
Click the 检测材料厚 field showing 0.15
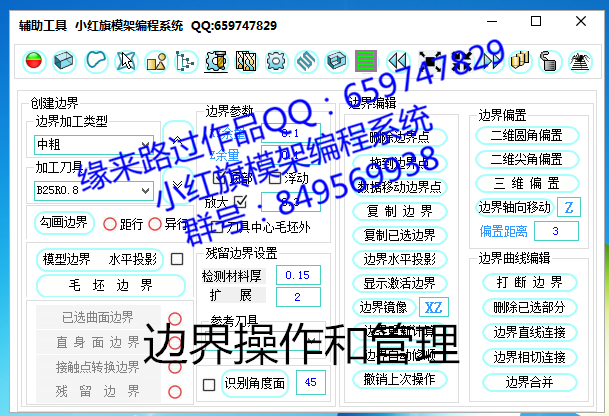(298, 275)
